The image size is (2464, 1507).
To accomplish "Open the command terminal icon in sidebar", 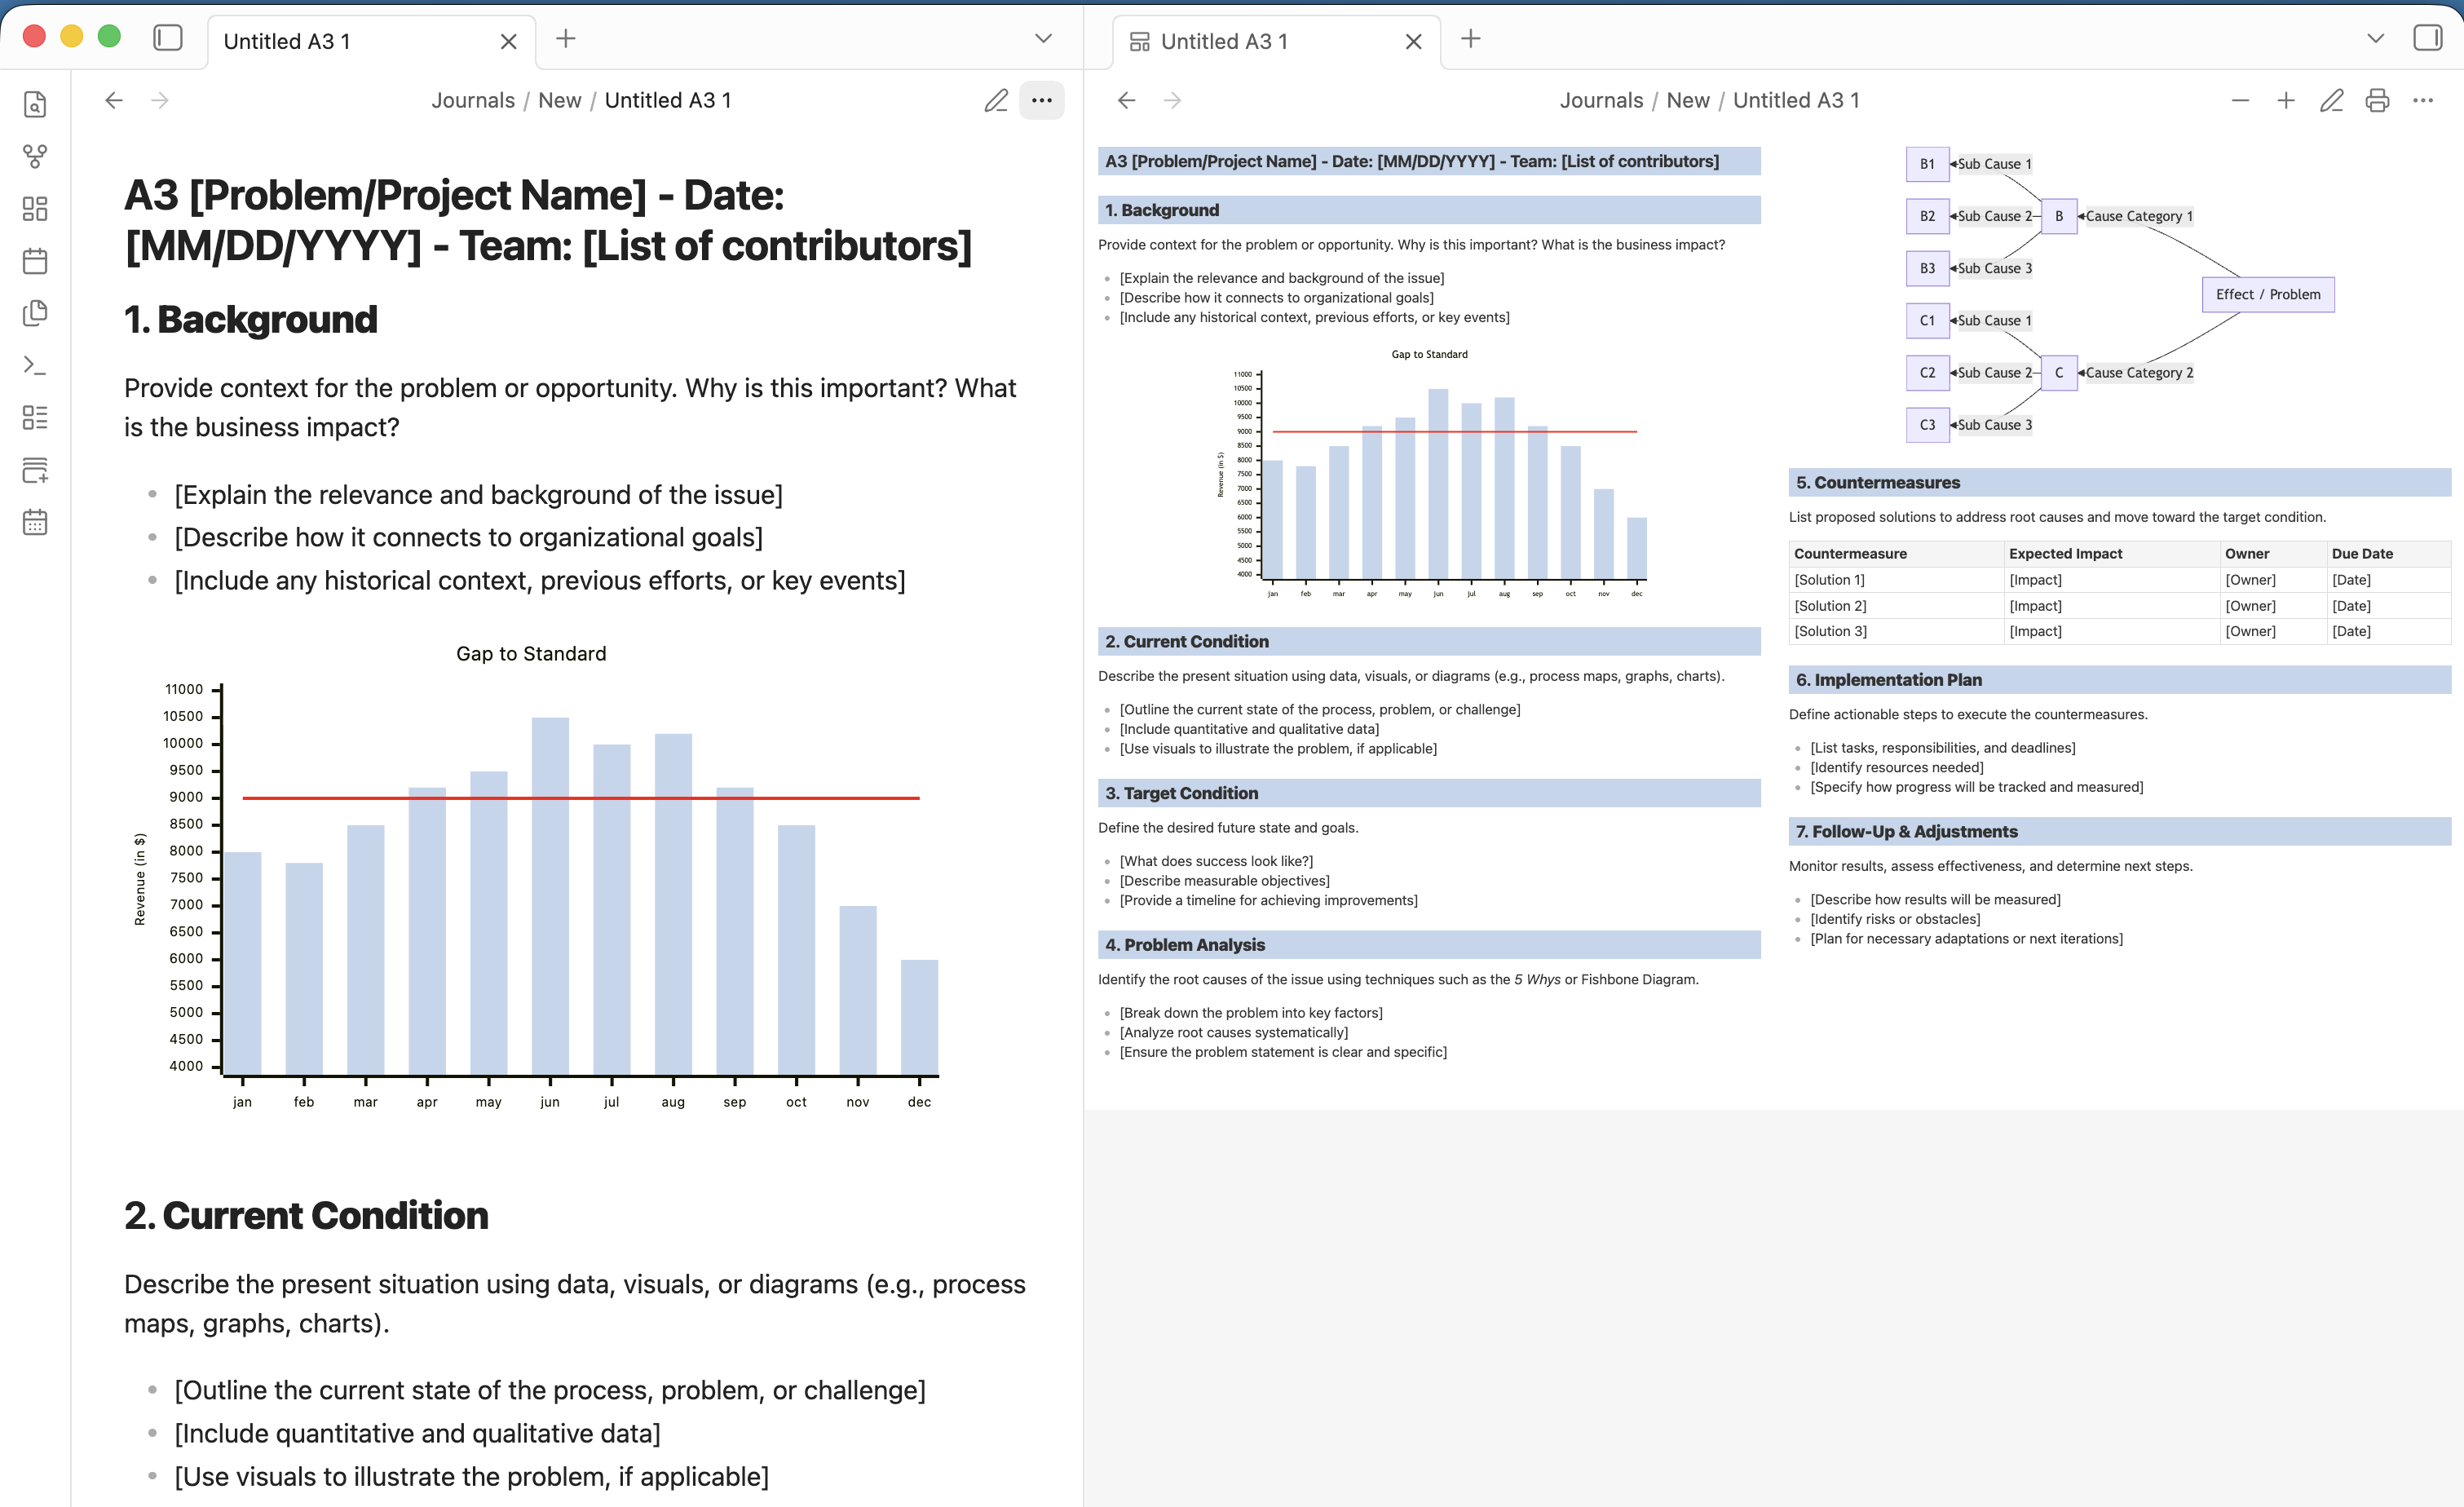I will pos(35,365).
